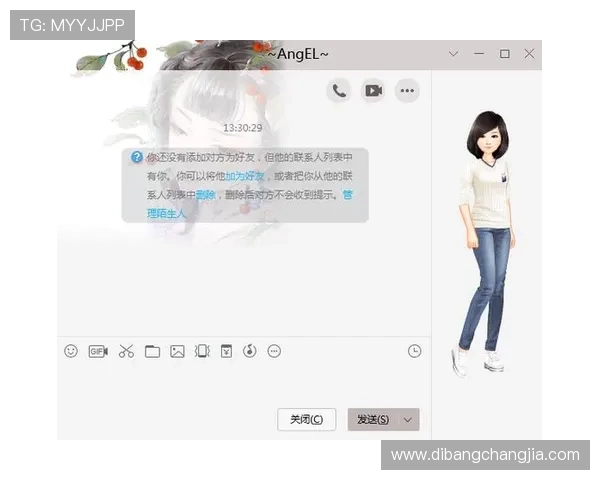Screen dimensions: 600x480
Task: Click the GIF recording icon
Action: pyautogui.click(x=98, y=351)
